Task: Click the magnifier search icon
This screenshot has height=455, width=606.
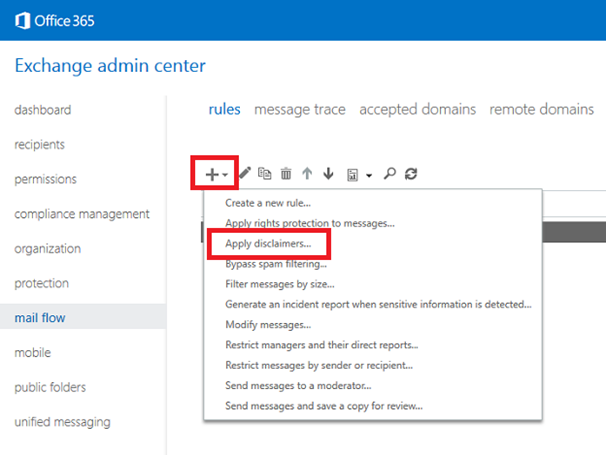Action: pos(389,174)
